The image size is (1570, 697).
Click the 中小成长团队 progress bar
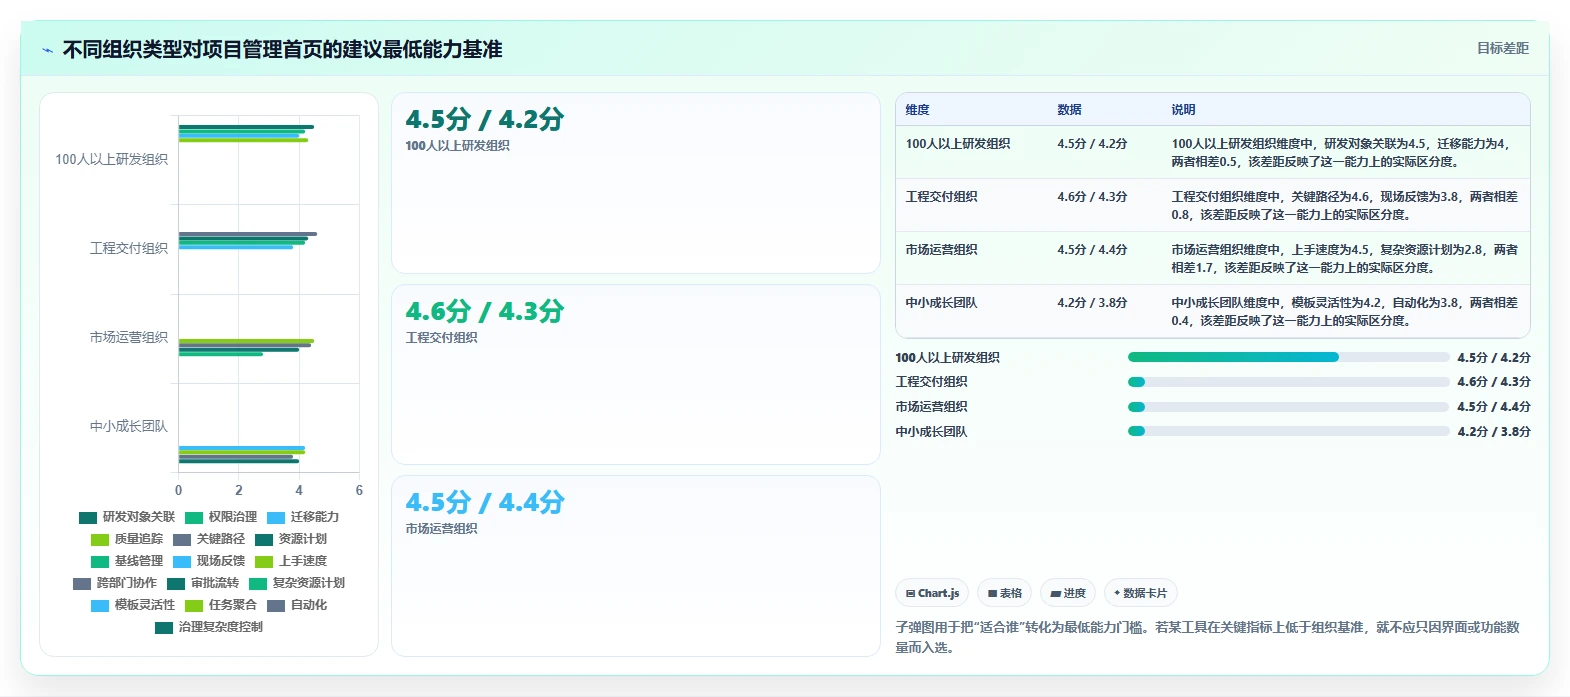coord(1288,431)
